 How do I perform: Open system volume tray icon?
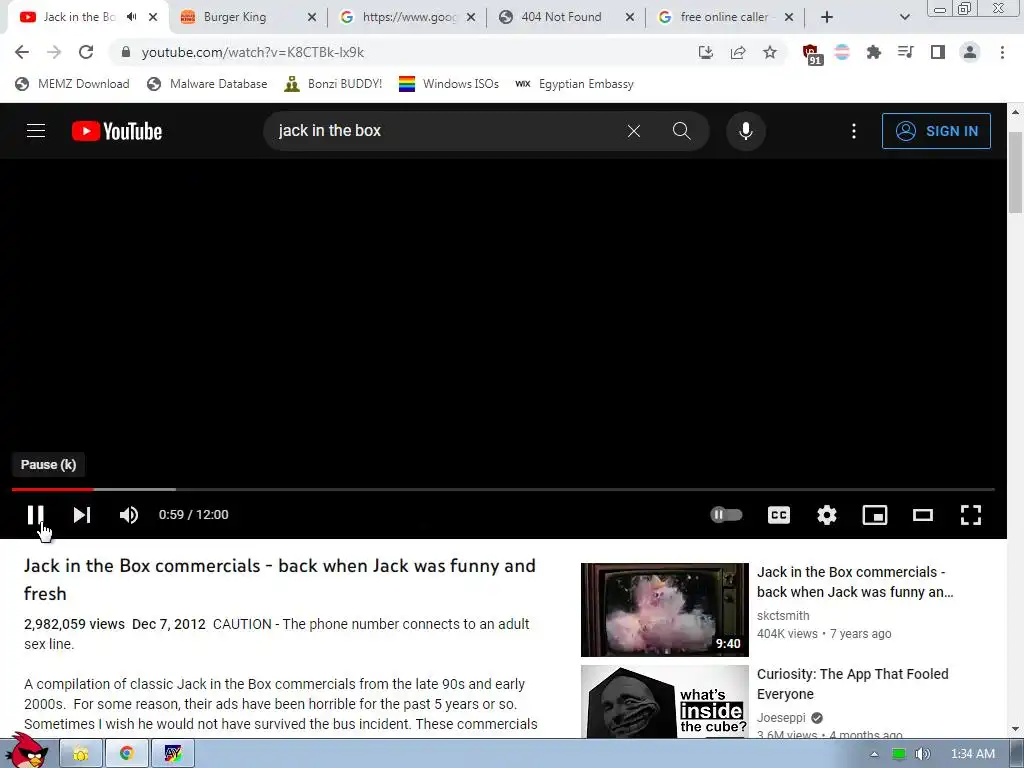point(923,754)
